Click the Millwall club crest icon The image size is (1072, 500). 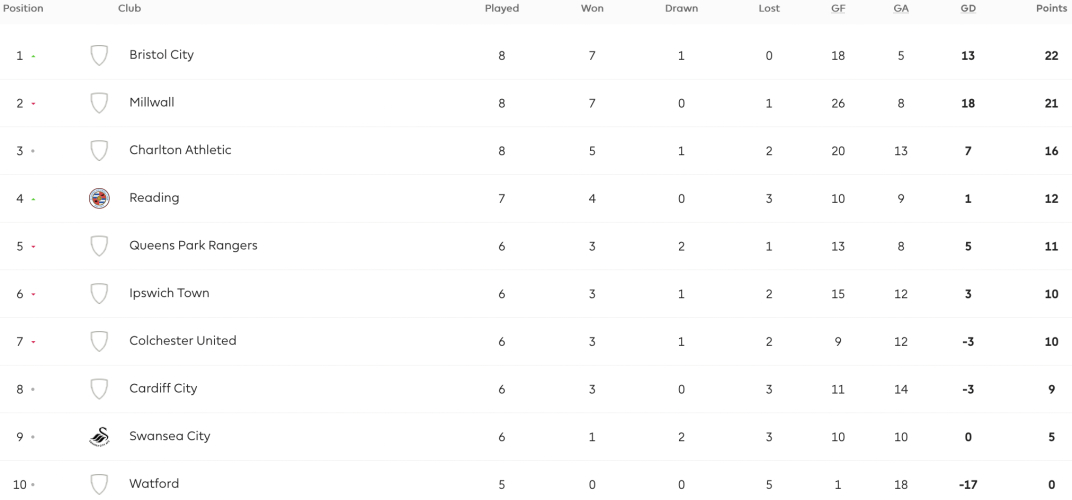coord(99,103)
